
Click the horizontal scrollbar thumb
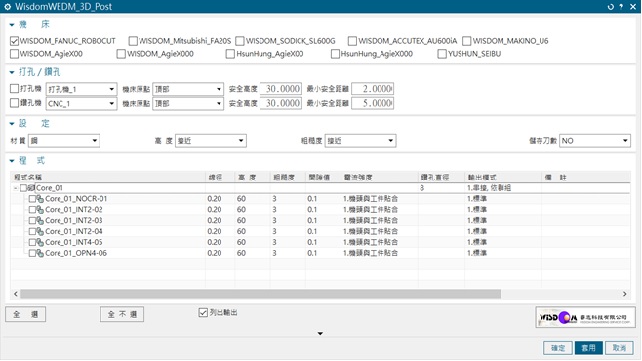tap(260, 294)
